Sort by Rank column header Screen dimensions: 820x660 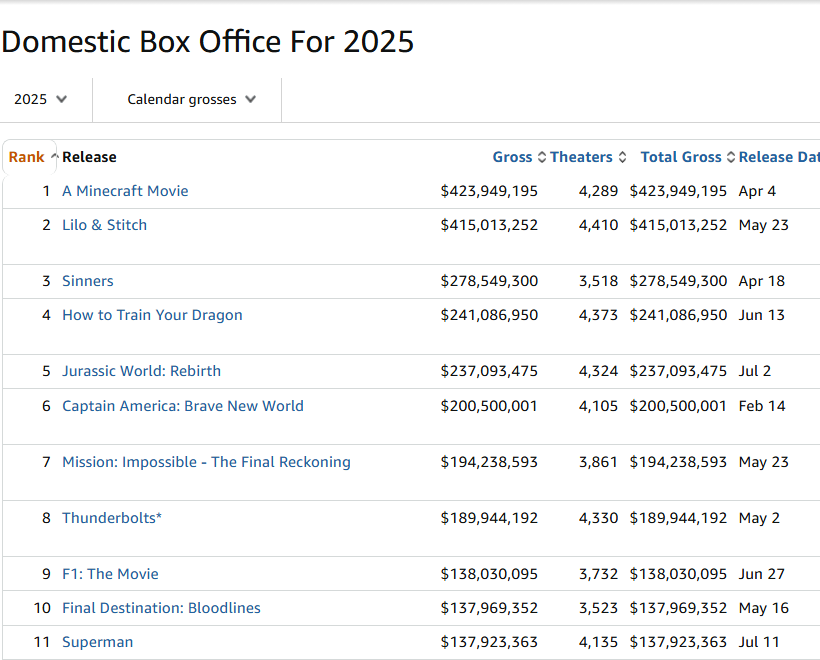tap(26, 157)
